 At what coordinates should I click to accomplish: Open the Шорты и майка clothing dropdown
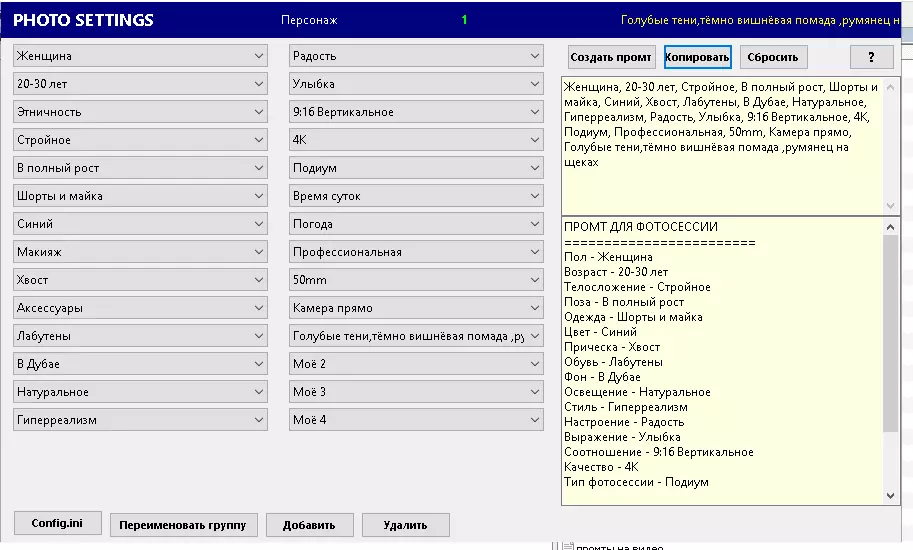click(x=140, y=196)
